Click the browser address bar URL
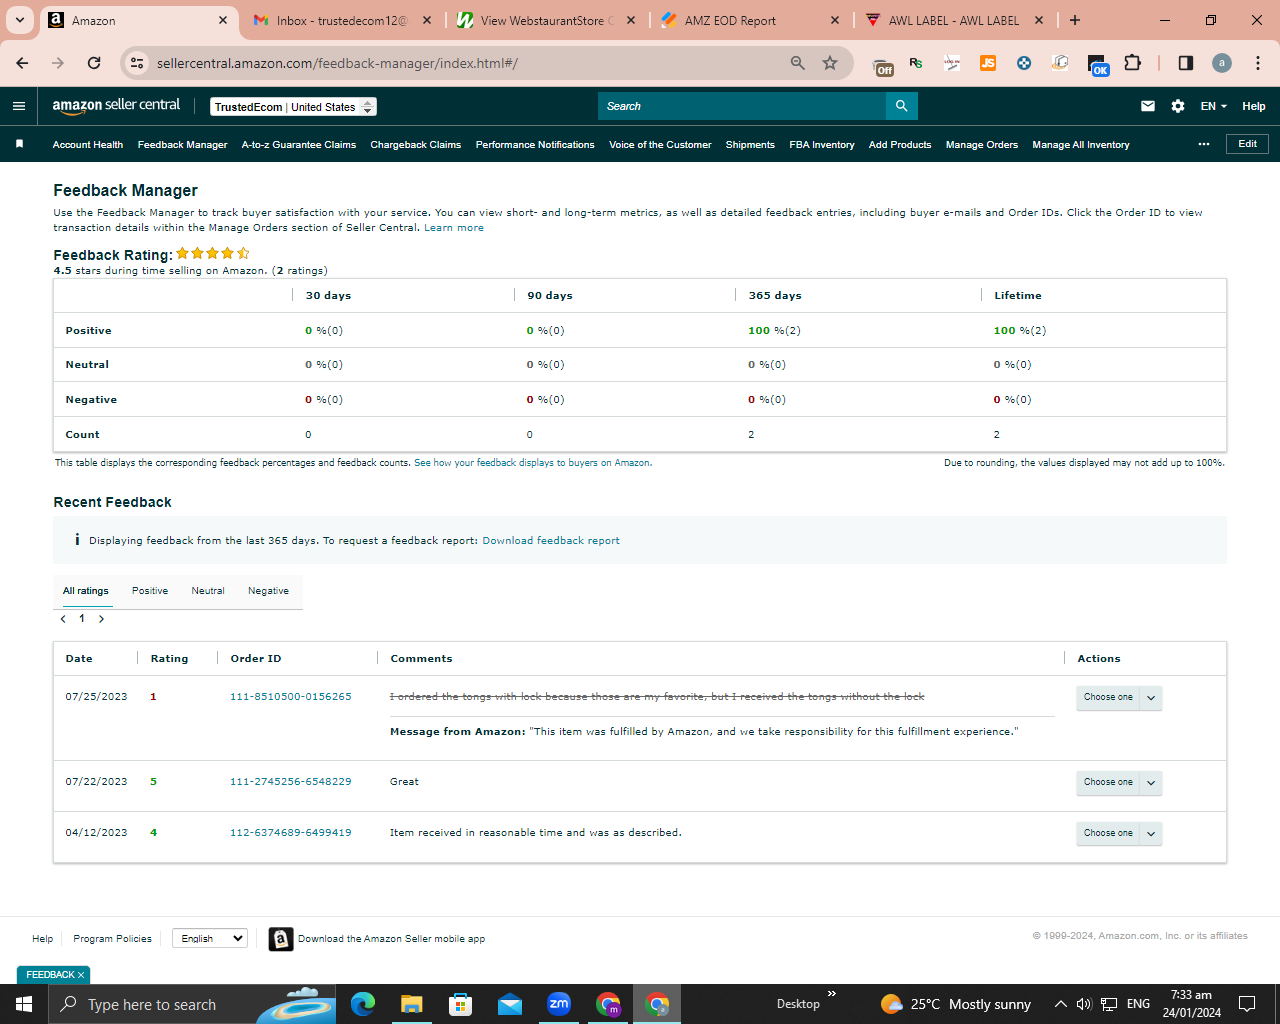The height and width of the screenshot is (1024, 1280). (x=337, y=63)
